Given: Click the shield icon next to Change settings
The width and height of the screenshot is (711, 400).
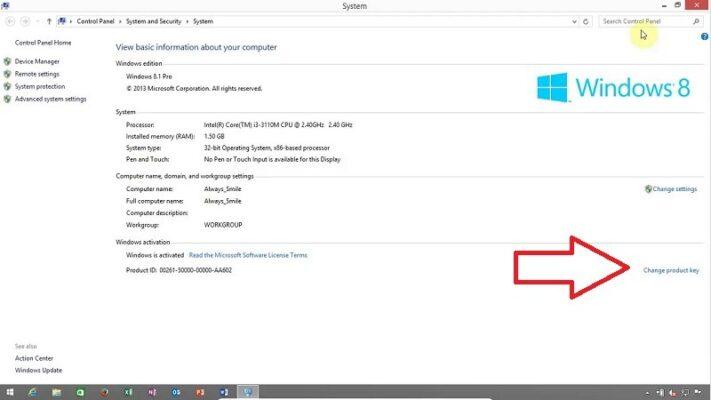Looking at the screenshot, I should coord(648,189).
